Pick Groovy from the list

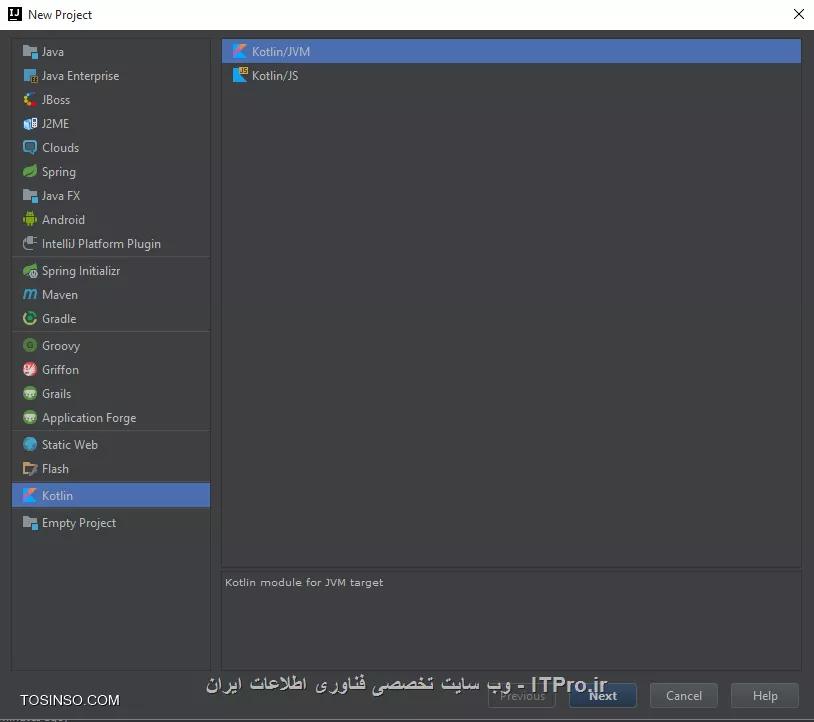111,345
